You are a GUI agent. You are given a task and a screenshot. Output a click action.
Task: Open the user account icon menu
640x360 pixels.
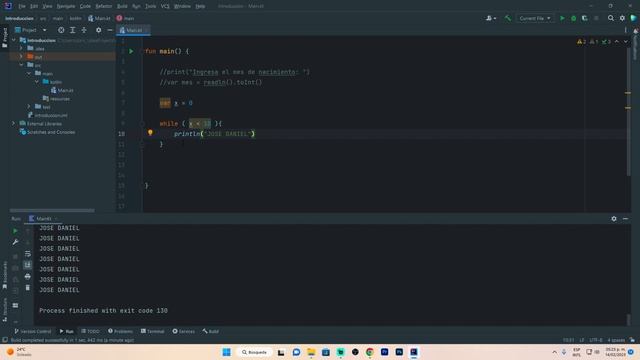pyautogui.click(x=491, y=18)
